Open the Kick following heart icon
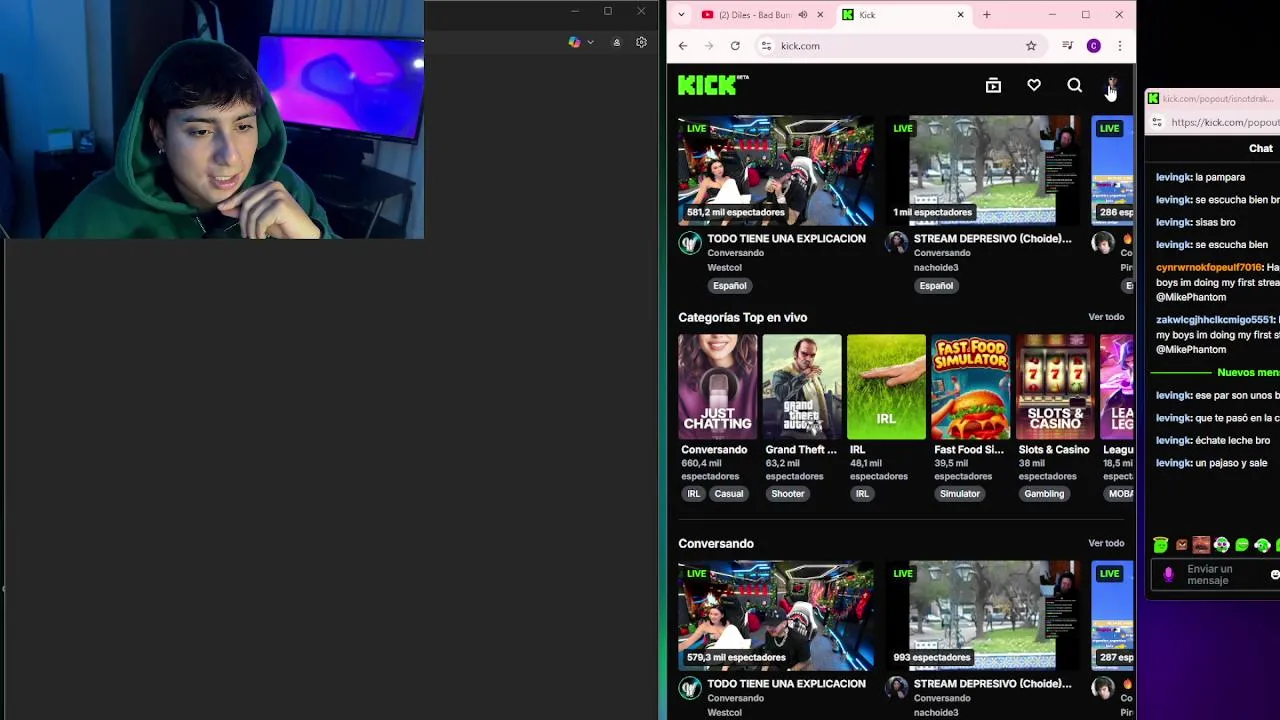 point(1034,86)
